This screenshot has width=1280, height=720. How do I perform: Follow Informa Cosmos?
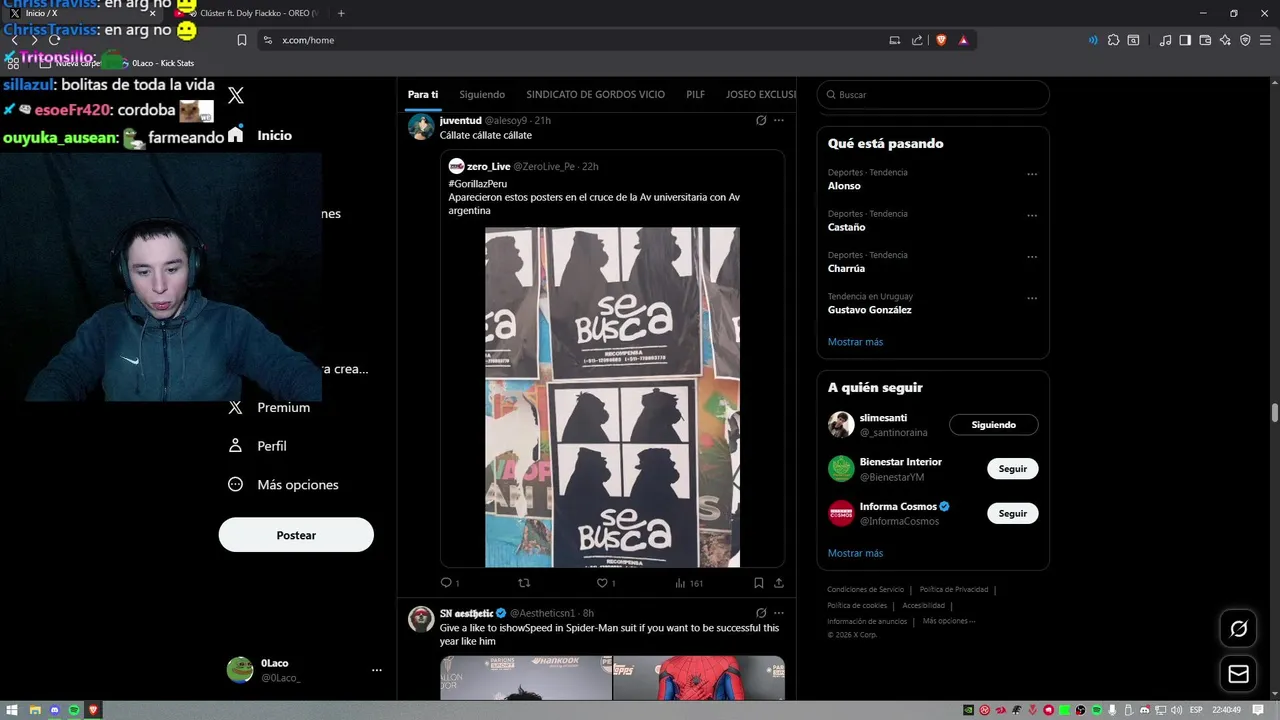[1012, 513]
